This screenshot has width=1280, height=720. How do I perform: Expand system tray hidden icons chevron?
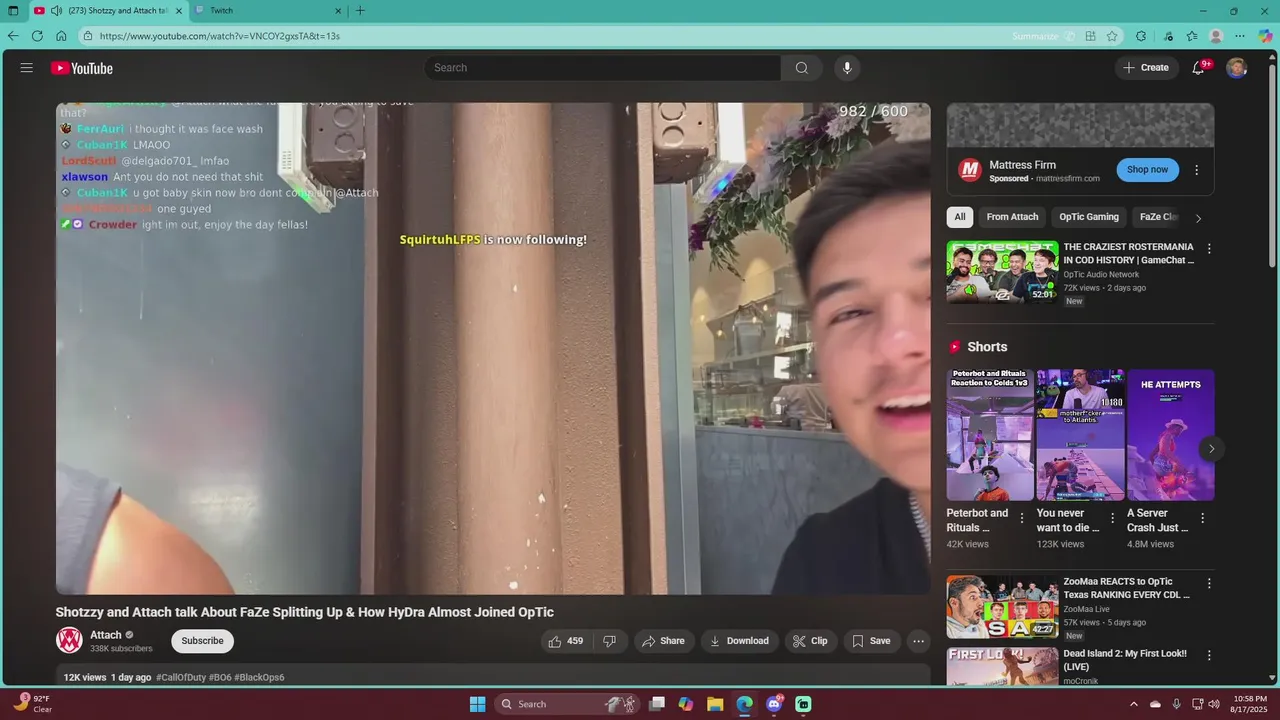(1134, 704)
